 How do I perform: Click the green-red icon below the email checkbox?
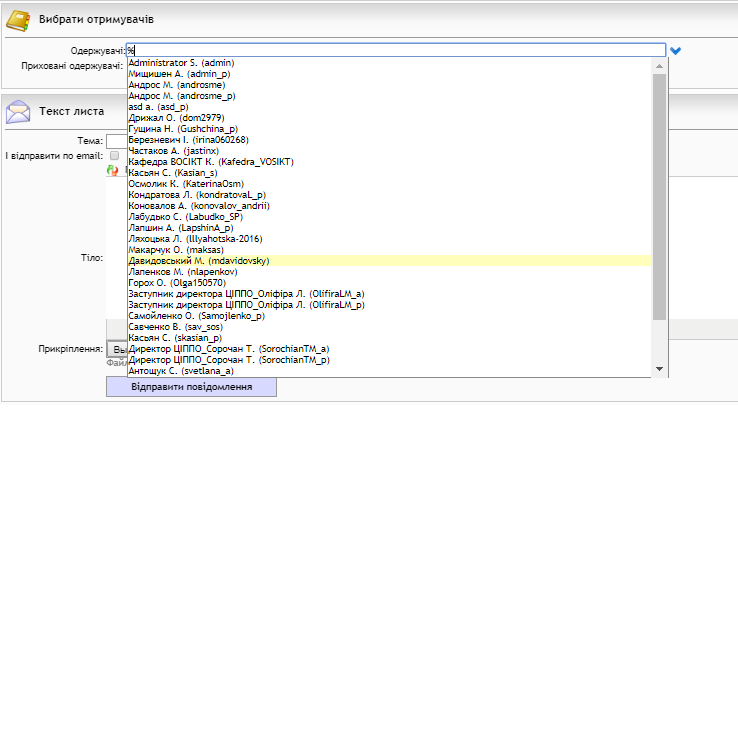(x=112, y=170)
